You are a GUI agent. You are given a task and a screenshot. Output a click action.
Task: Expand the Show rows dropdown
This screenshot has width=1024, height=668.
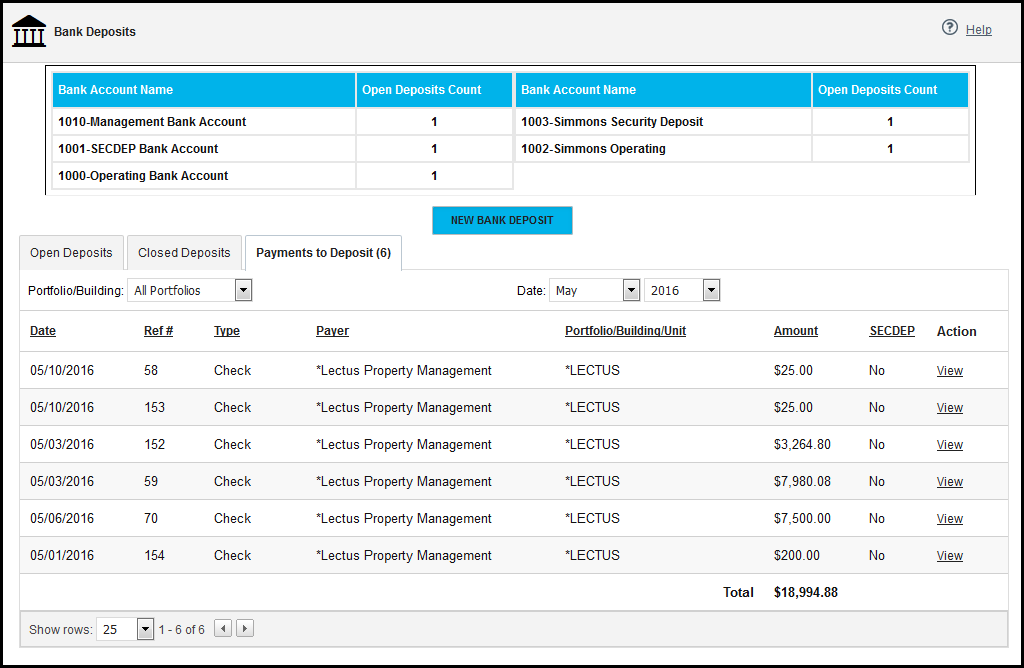125,629
